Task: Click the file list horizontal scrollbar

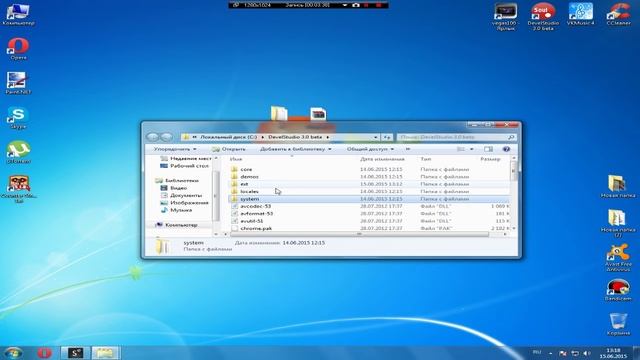Action: click(359, 234)
